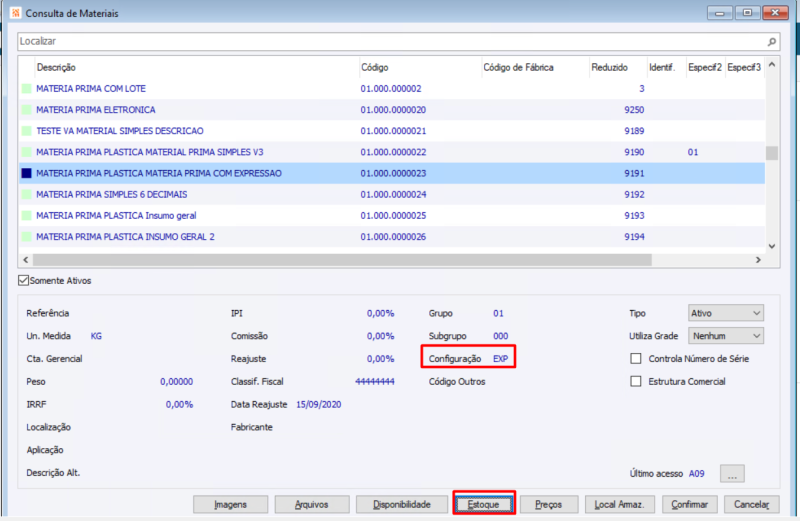Click the Estoque button
Image resolution: width=800 pixels, height=521 pixels.
pyautogui.click(x=484, y=504)
